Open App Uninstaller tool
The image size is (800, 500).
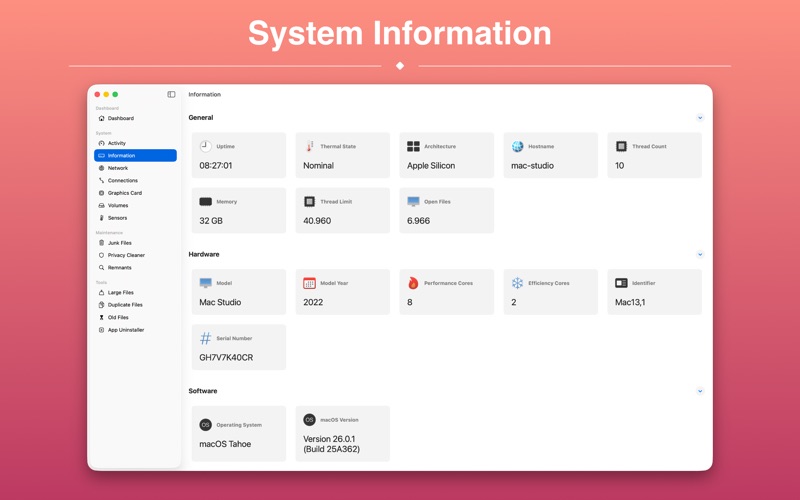(135, 330)
